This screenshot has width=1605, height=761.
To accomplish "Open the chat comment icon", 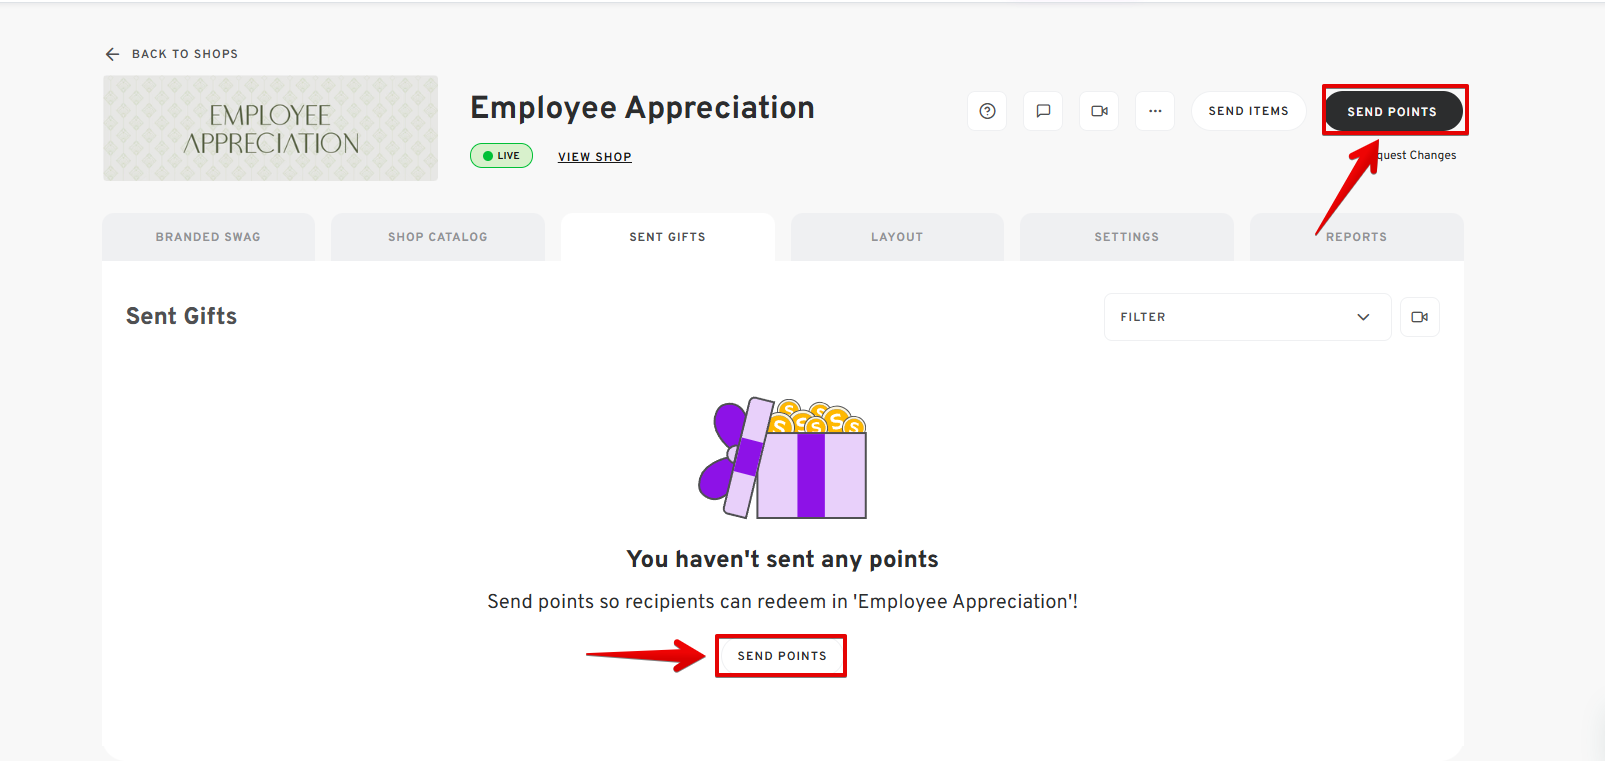I will click(1043, 111).
